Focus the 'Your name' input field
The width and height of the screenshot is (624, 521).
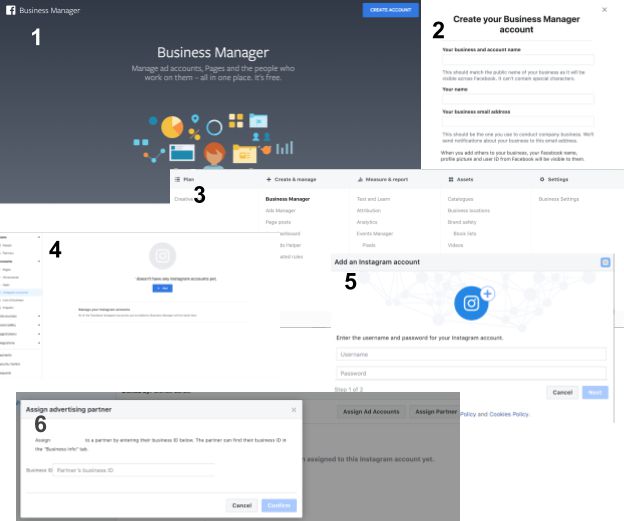tap(518, 99)
